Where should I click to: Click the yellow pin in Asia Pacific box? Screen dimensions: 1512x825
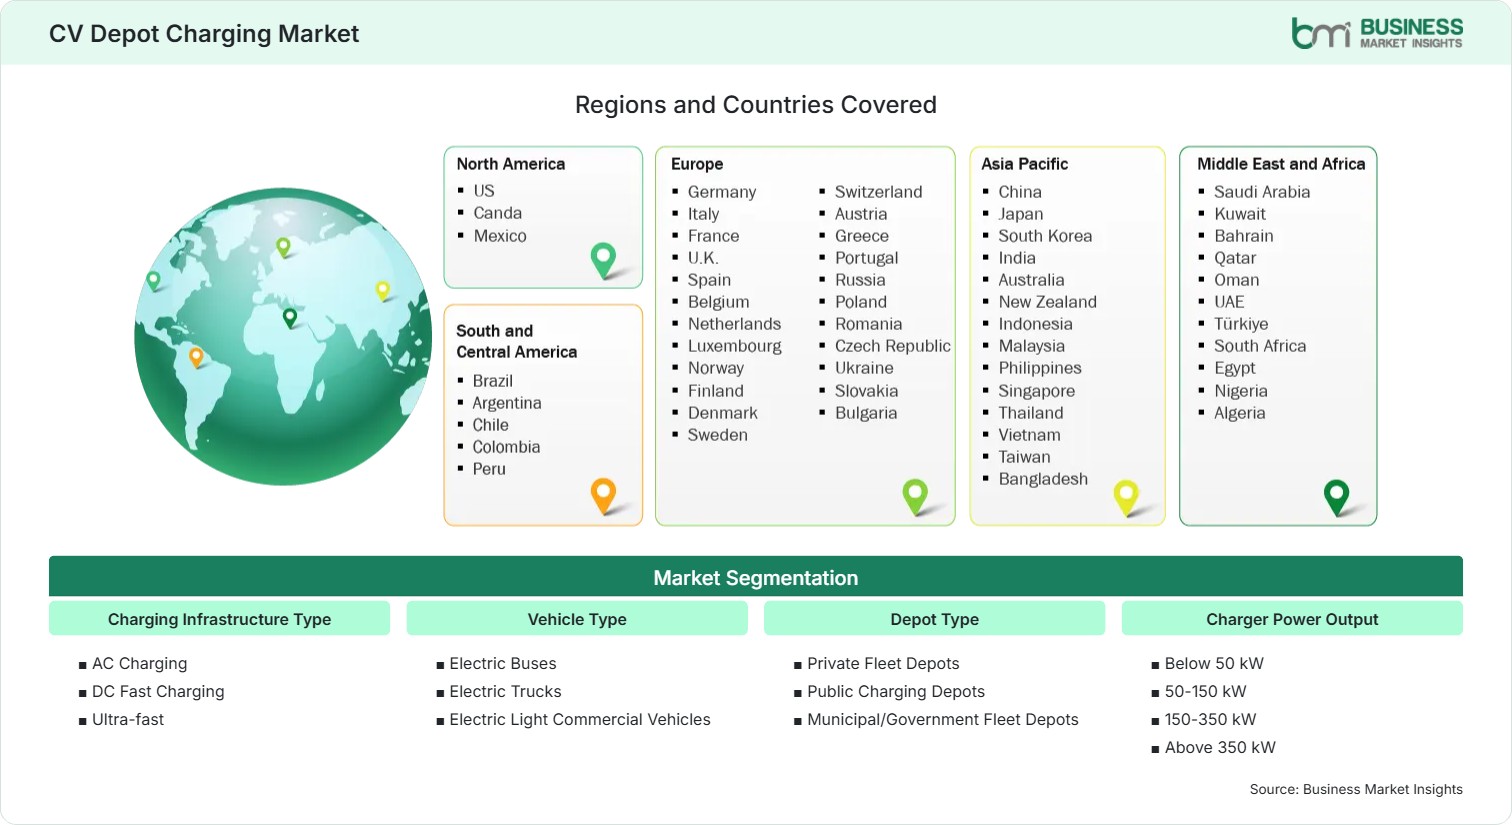pyautogui.click(x=1126, y=498)
